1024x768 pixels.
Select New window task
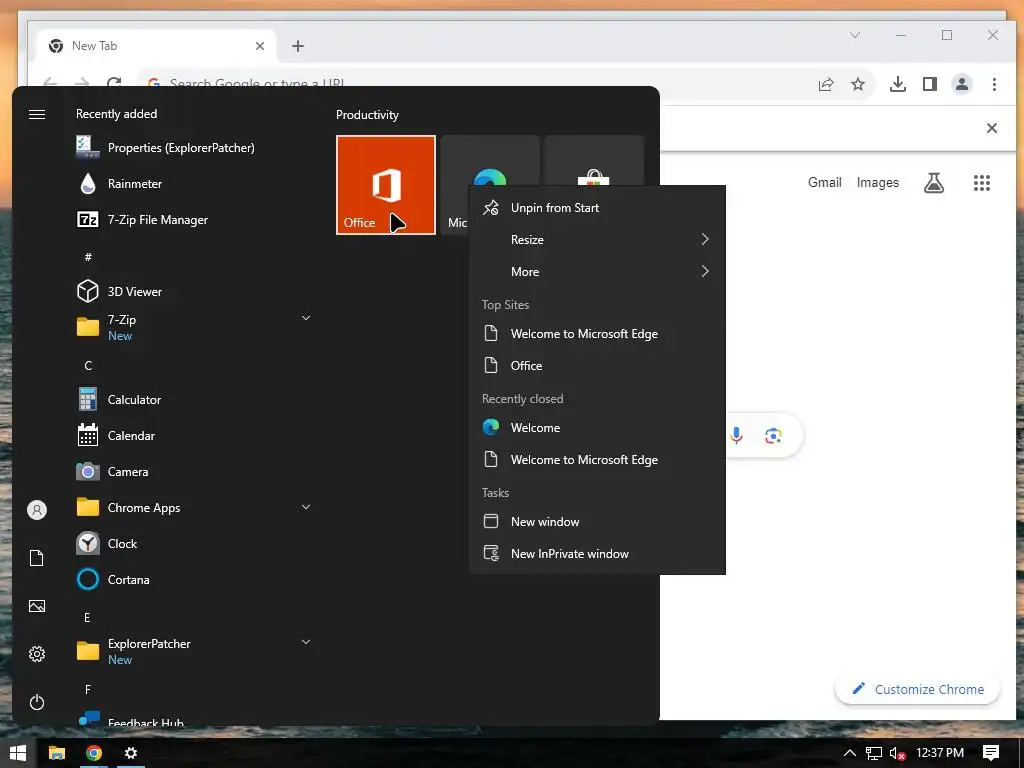(x=597, y=521)
